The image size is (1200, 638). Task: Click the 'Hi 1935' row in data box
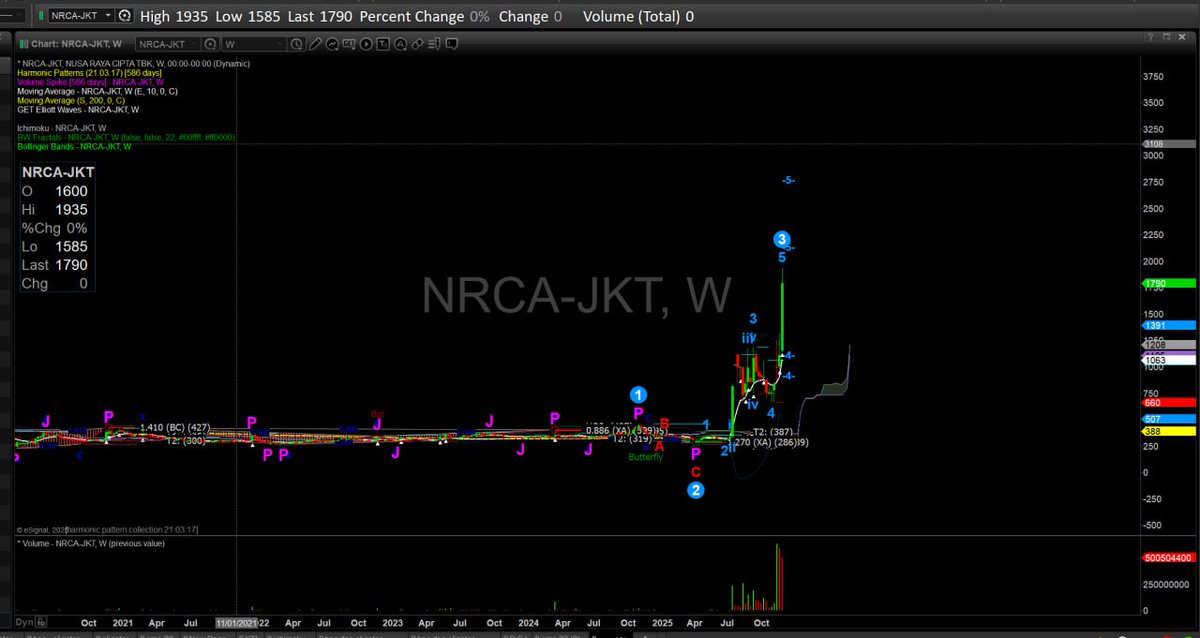(55, 209)
